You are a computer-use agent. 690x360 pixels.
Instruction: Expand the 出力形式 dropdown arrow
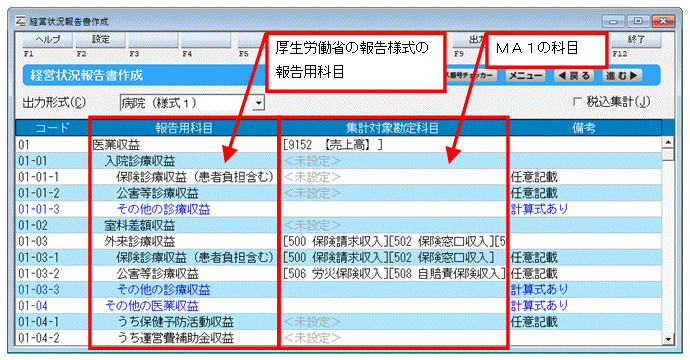coord(258,103)
